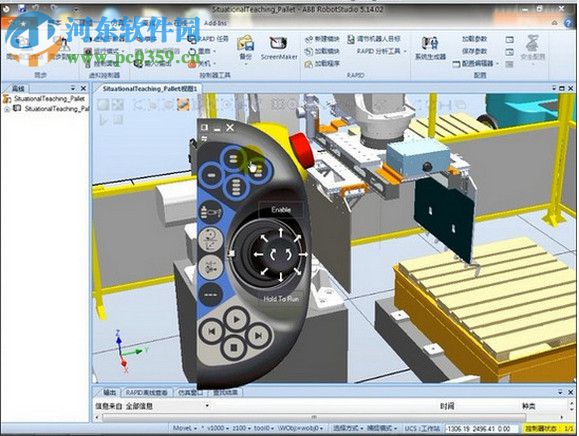Expand second SituationalTeaching_Pal tree node
Screen dimensions: 579x436
pyautogui.click(x=7, y=109)
